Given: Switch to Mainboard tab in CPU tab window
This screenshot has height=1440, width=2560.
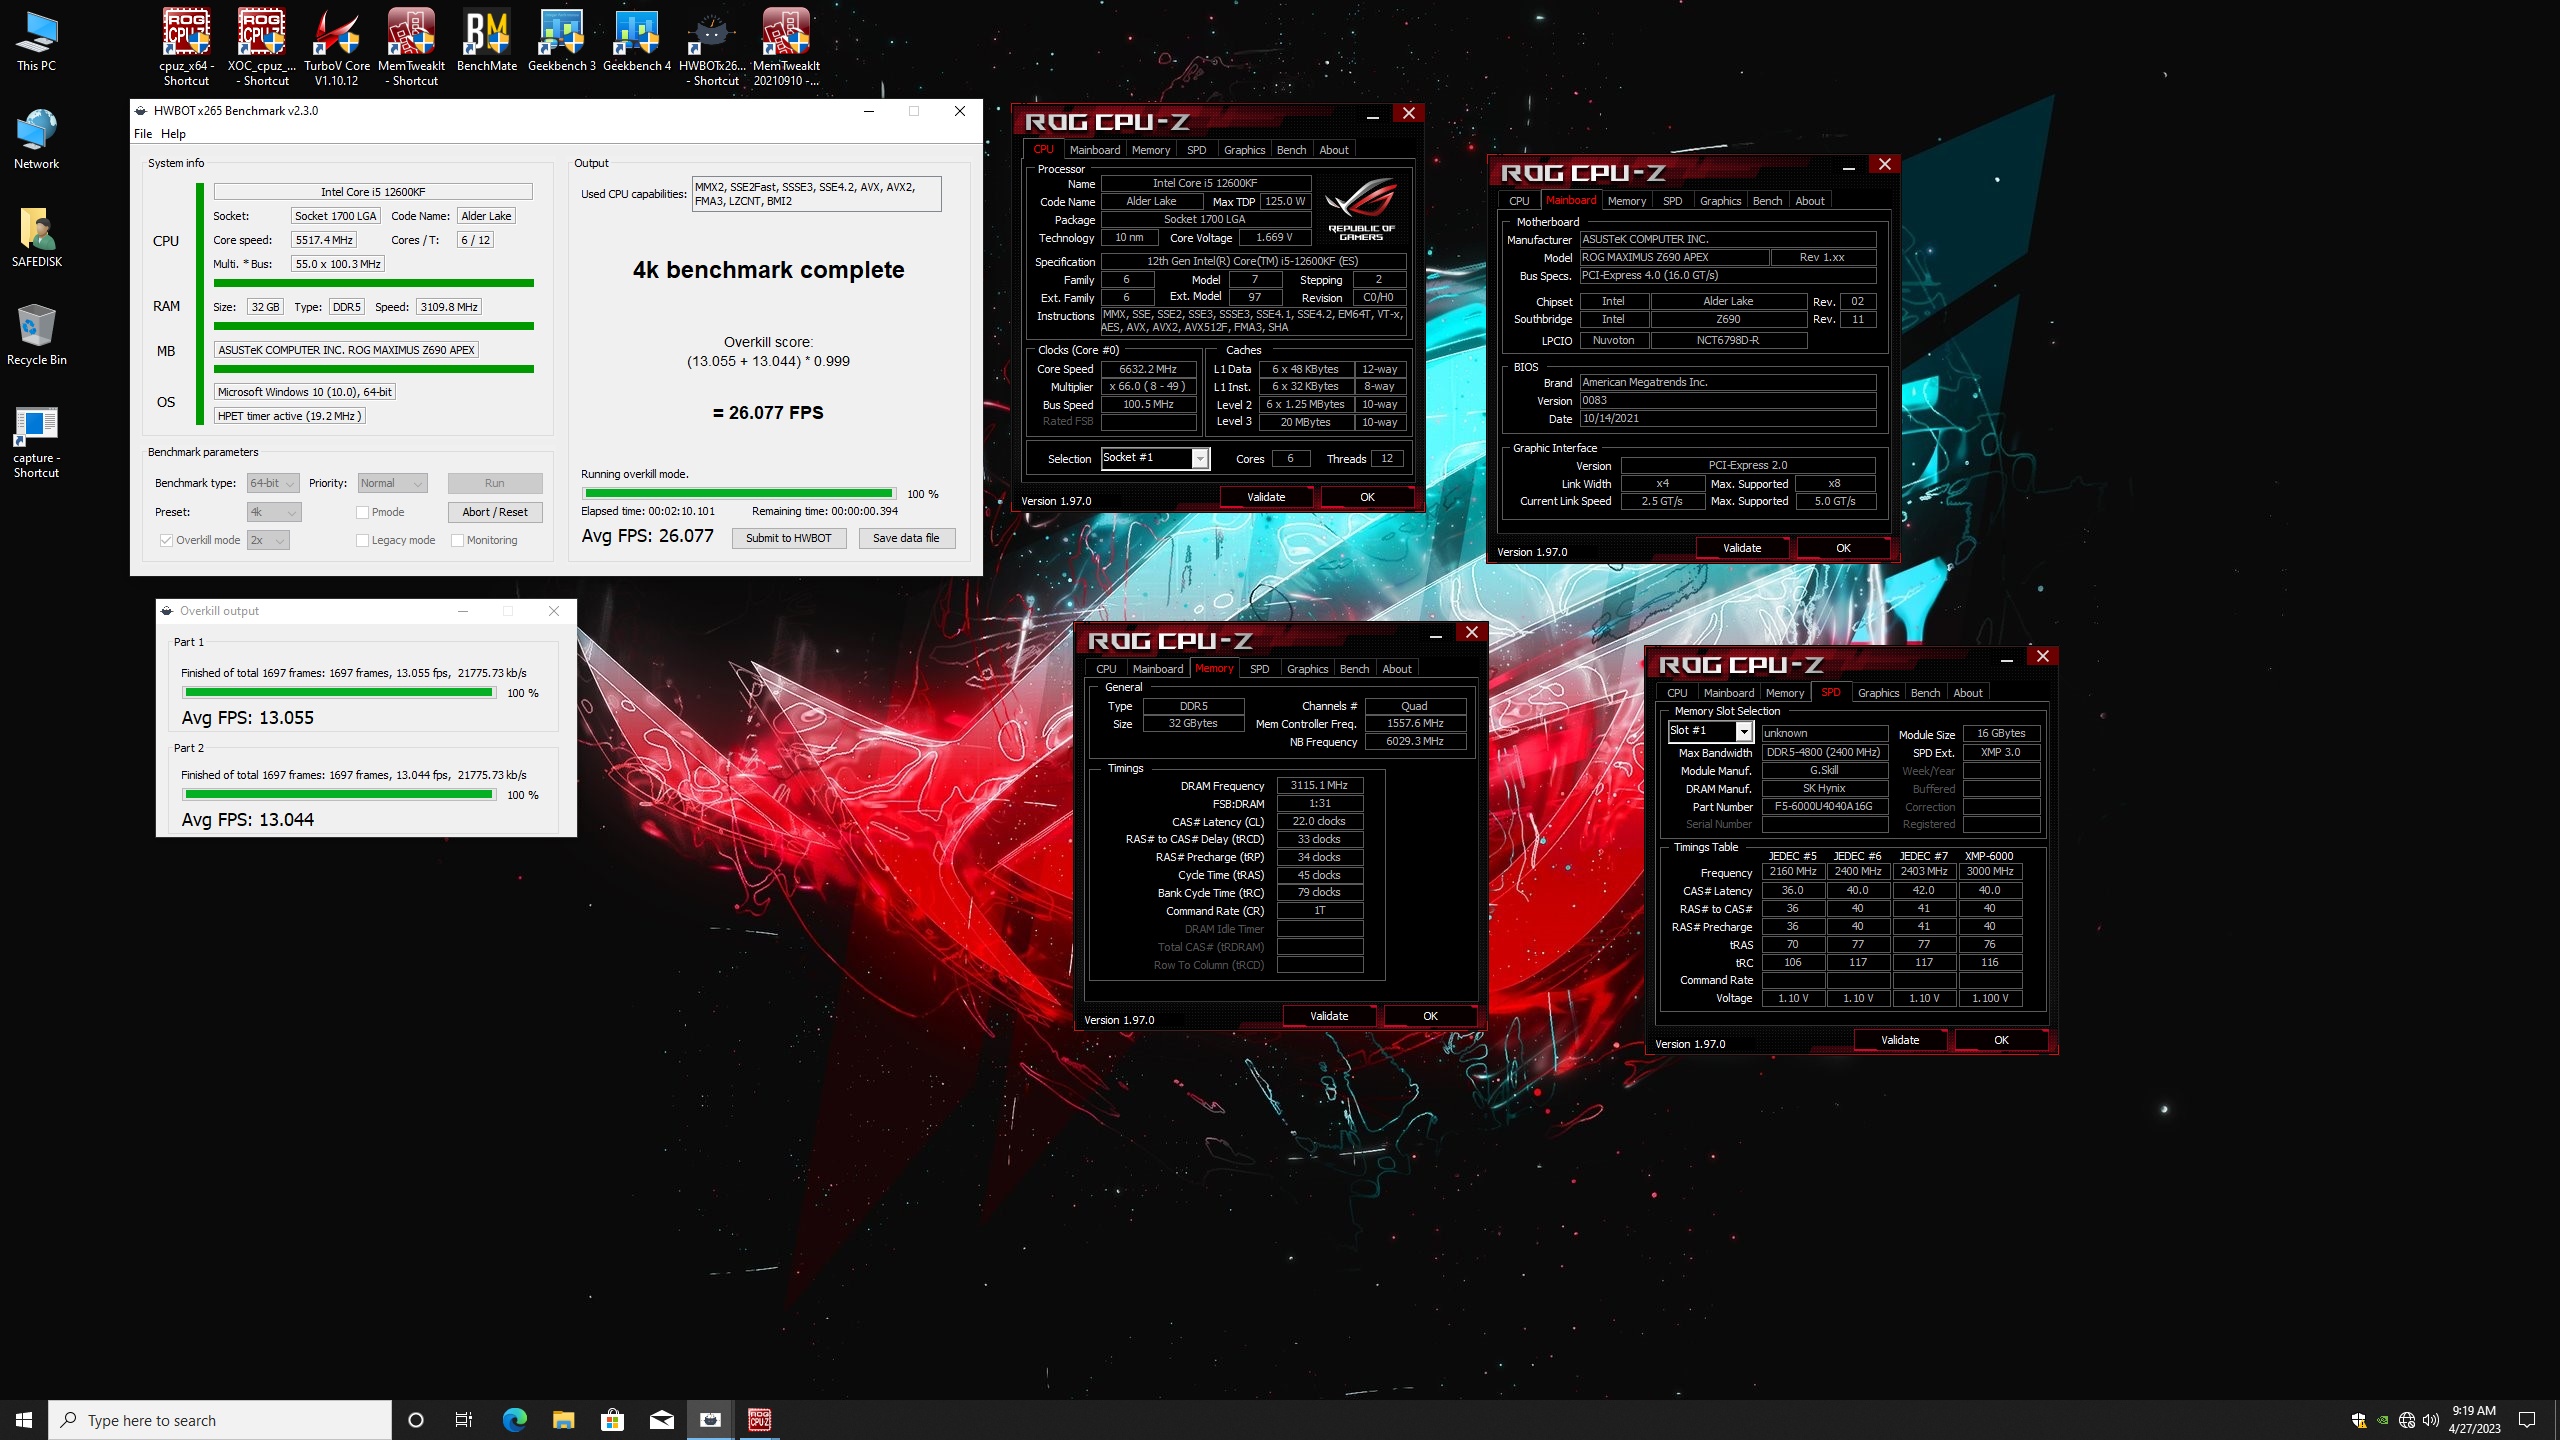Looking at the screenshot, I should pos(1094,150).
